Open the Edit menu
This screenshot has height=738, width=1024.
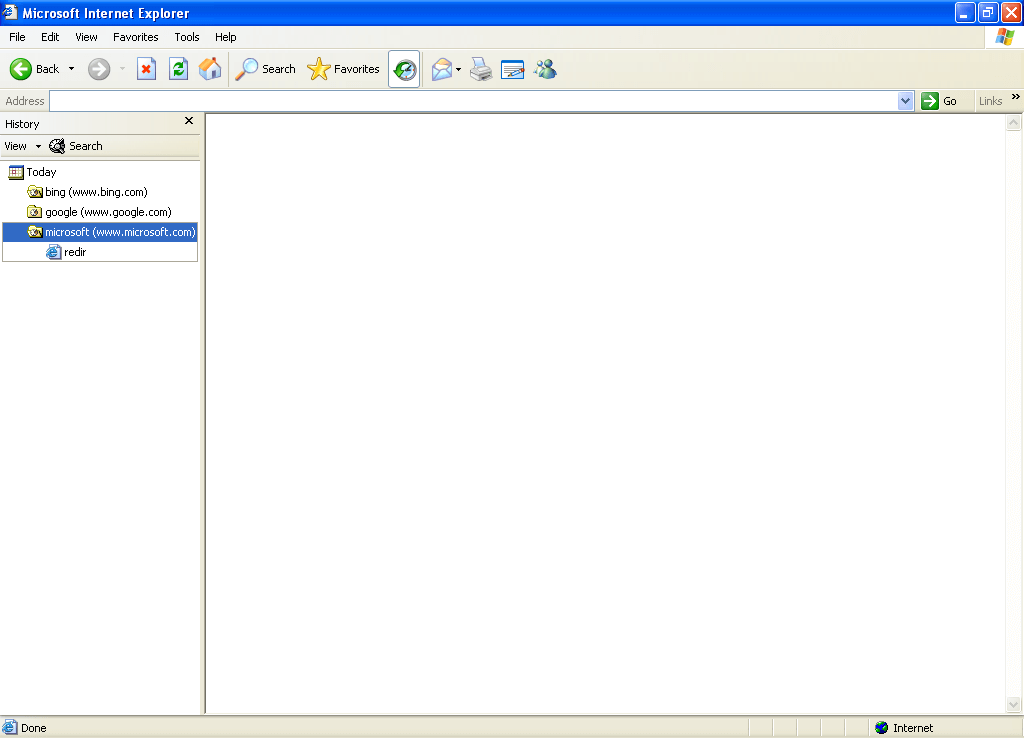50,37
